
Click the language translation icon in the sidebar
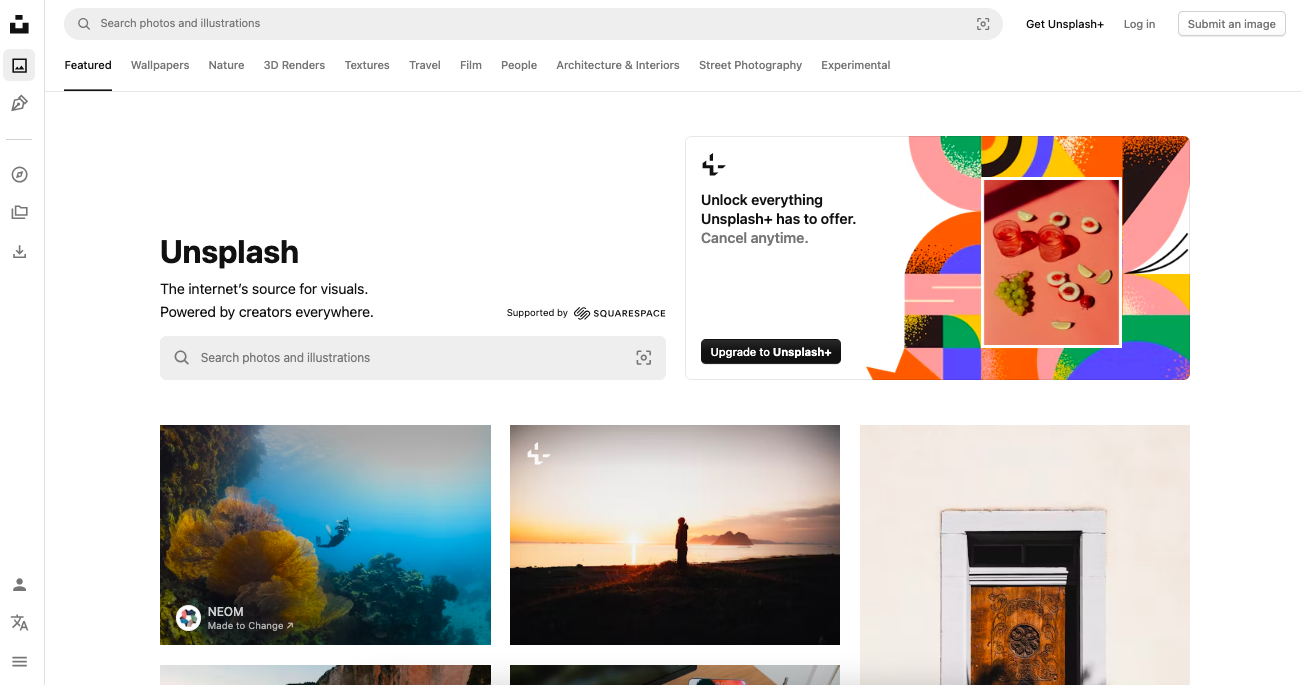click(19, 623)
